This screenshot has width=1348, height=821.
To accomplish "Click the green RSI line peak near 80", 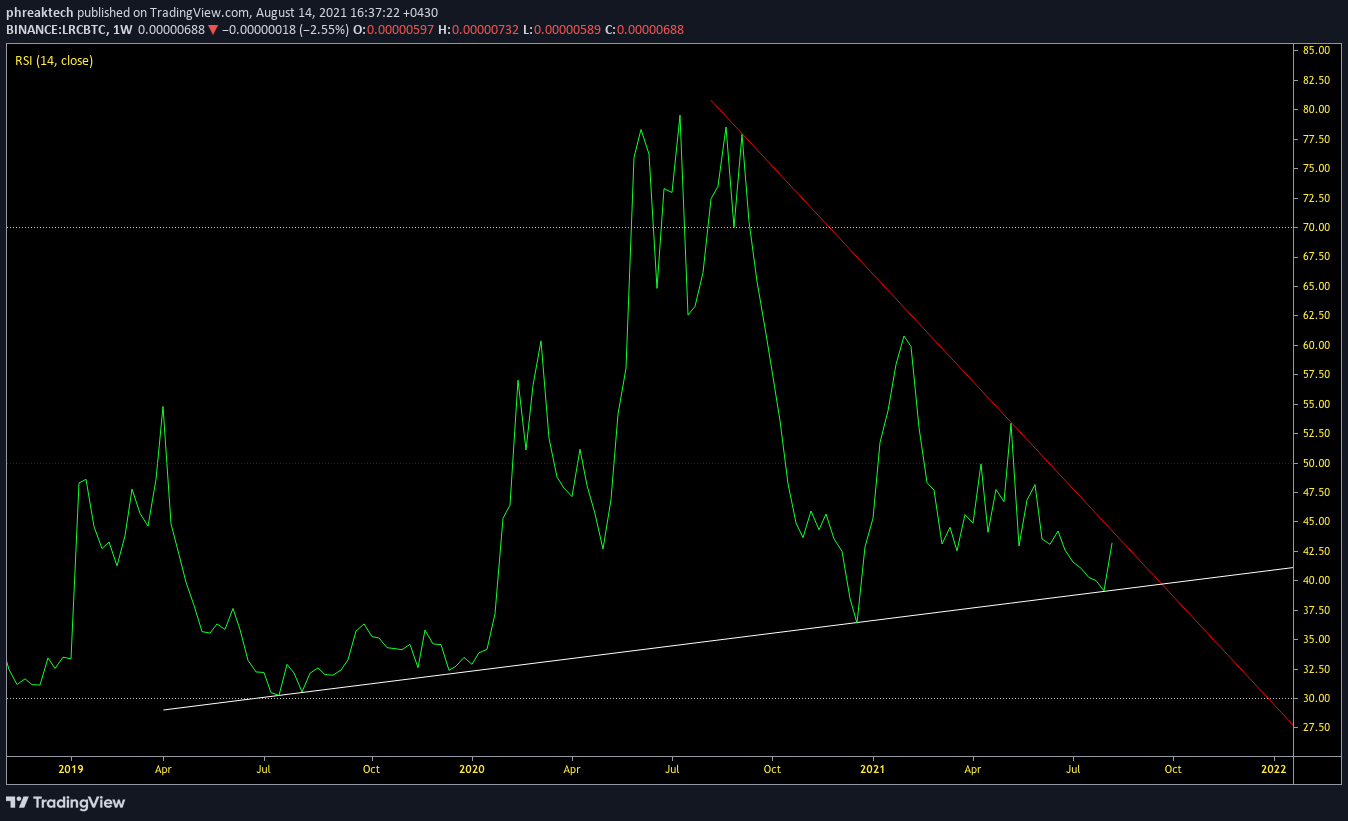I will click(x=680, y=116).
